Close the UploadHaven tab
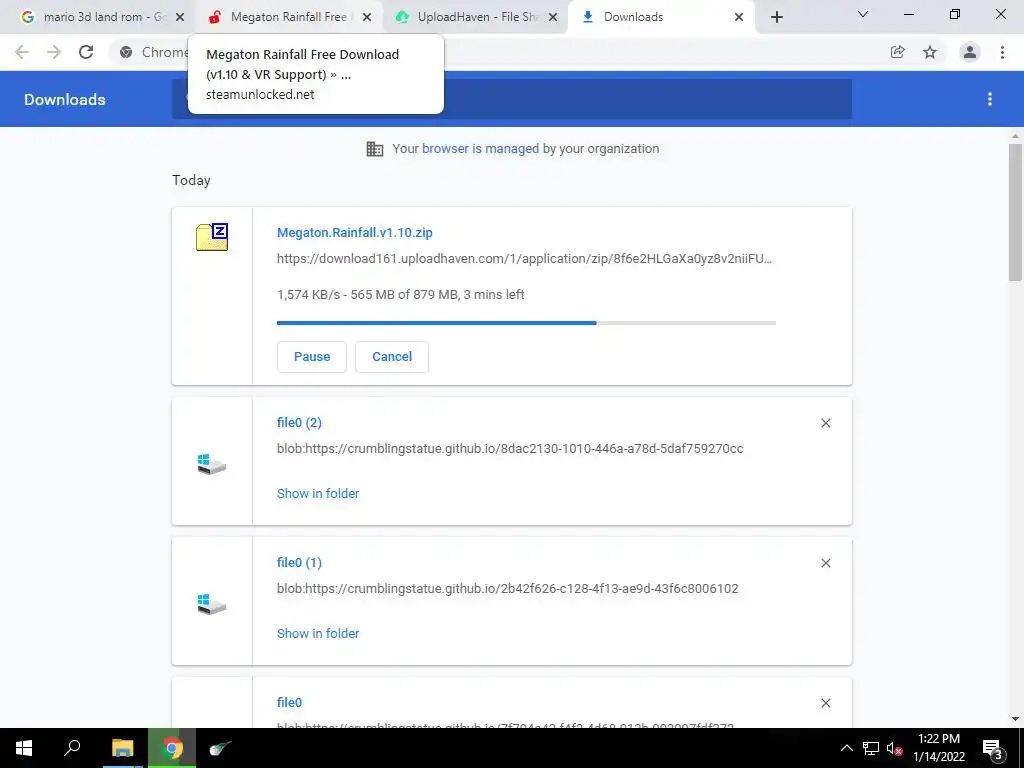Screen dimensions: 1024x768 [553, 17]
